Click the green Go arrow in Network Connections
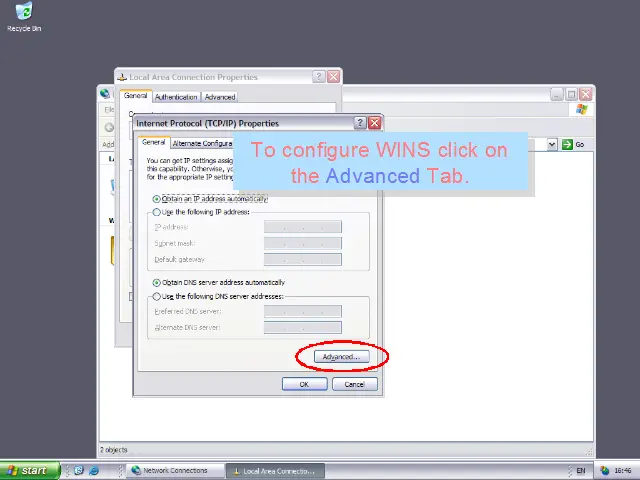 point(567,144)
